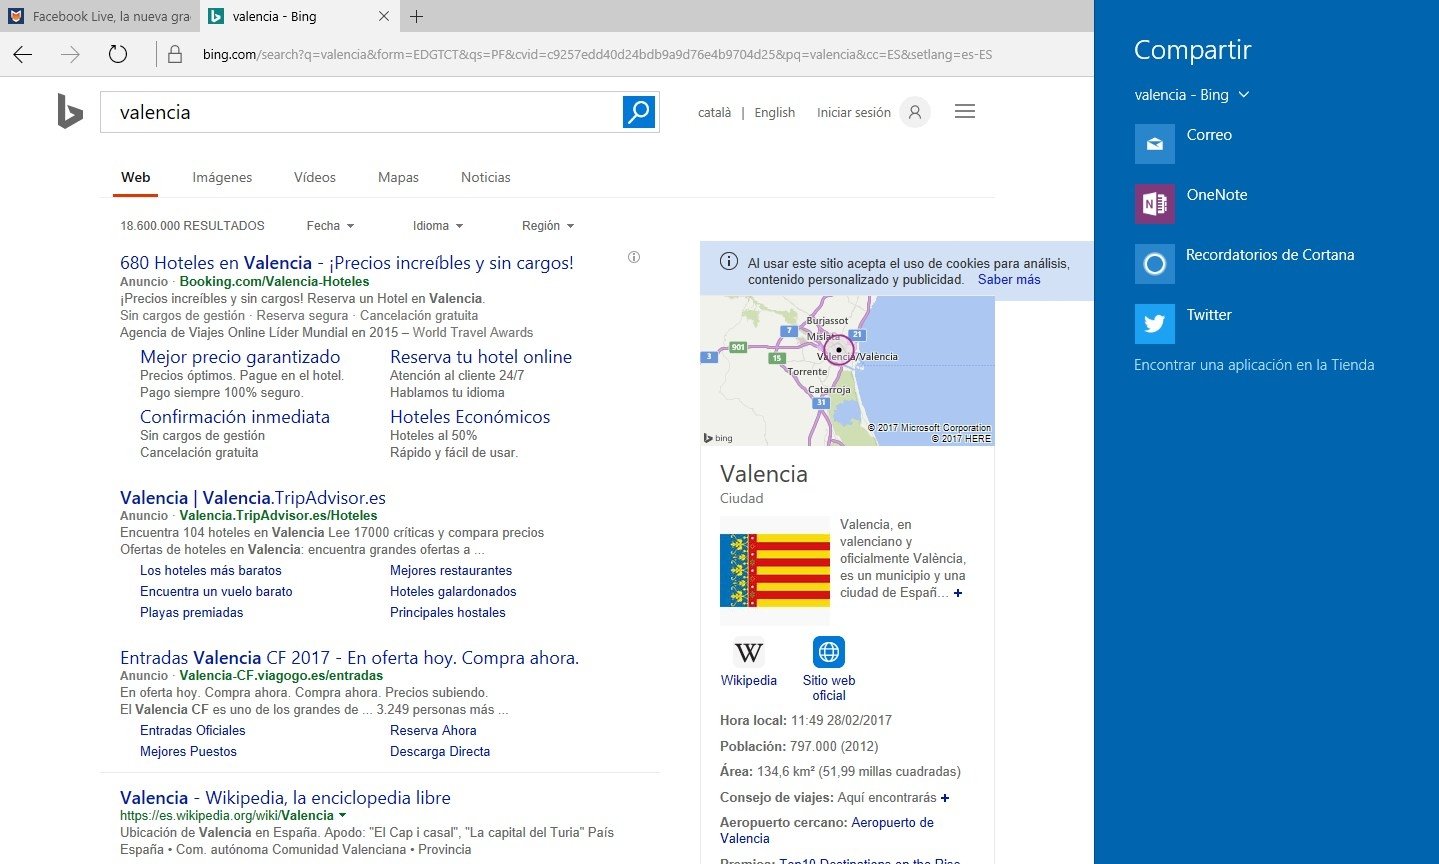Click the browser forward arrow
Viewport: 1439px width, 864px height.
point(70,55)
